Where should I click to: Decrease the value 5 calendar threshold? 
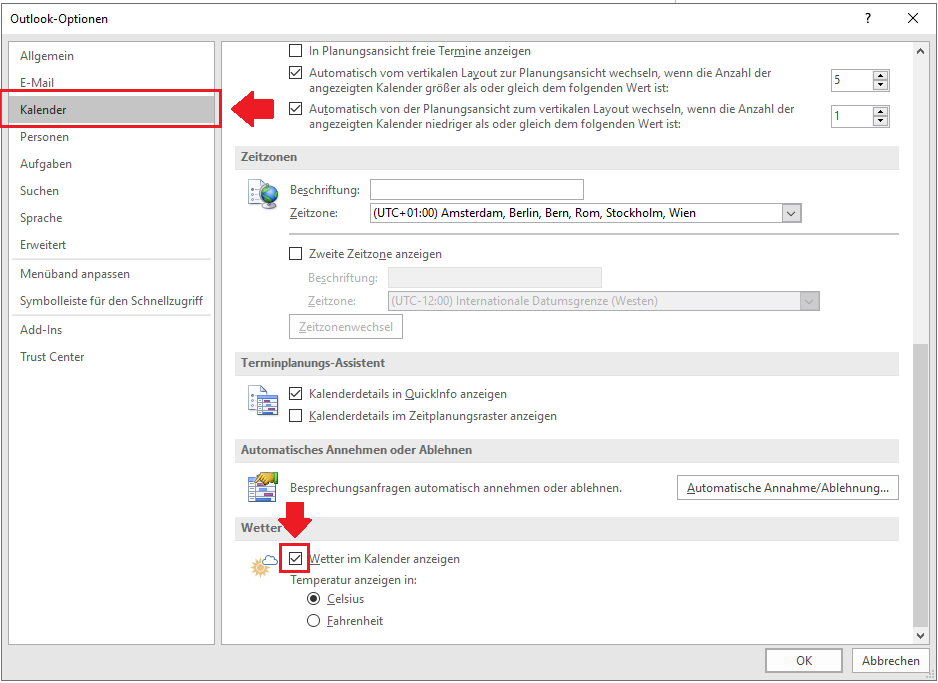point(881,85)
